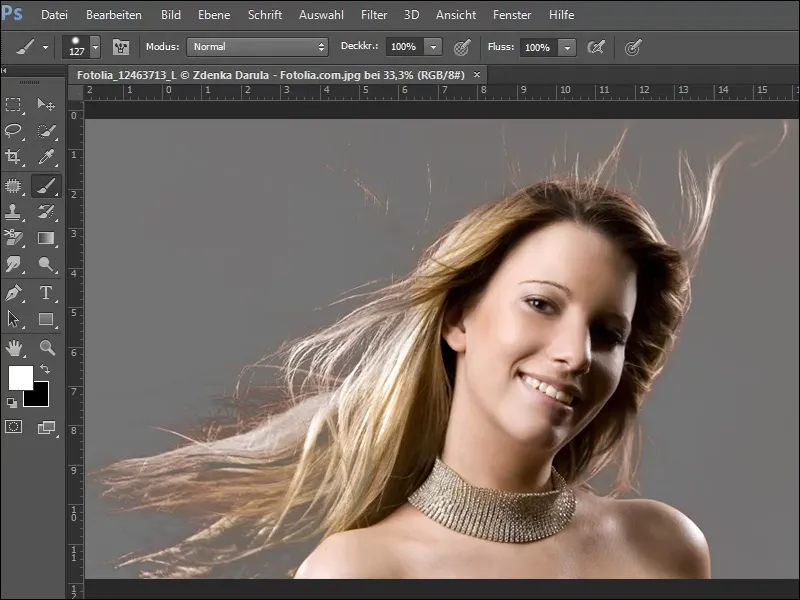
Task: Reset default foreground and background colors
Action: click(x=12, y=403)
